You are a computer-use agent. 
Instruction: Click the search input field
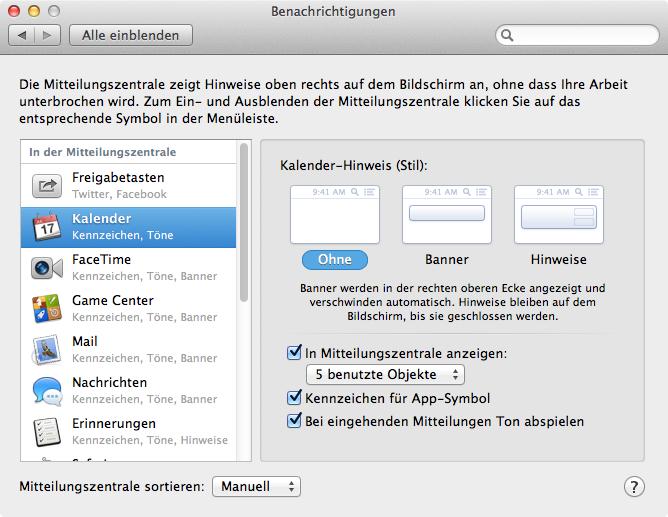coord(577,35)
